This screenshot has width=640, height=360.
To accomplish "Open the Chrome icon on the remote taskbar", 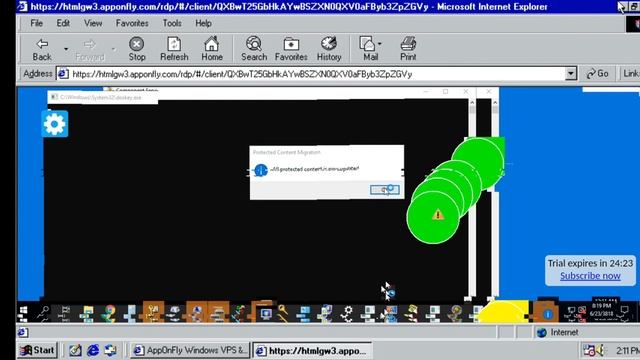I will tap(109, 313).
